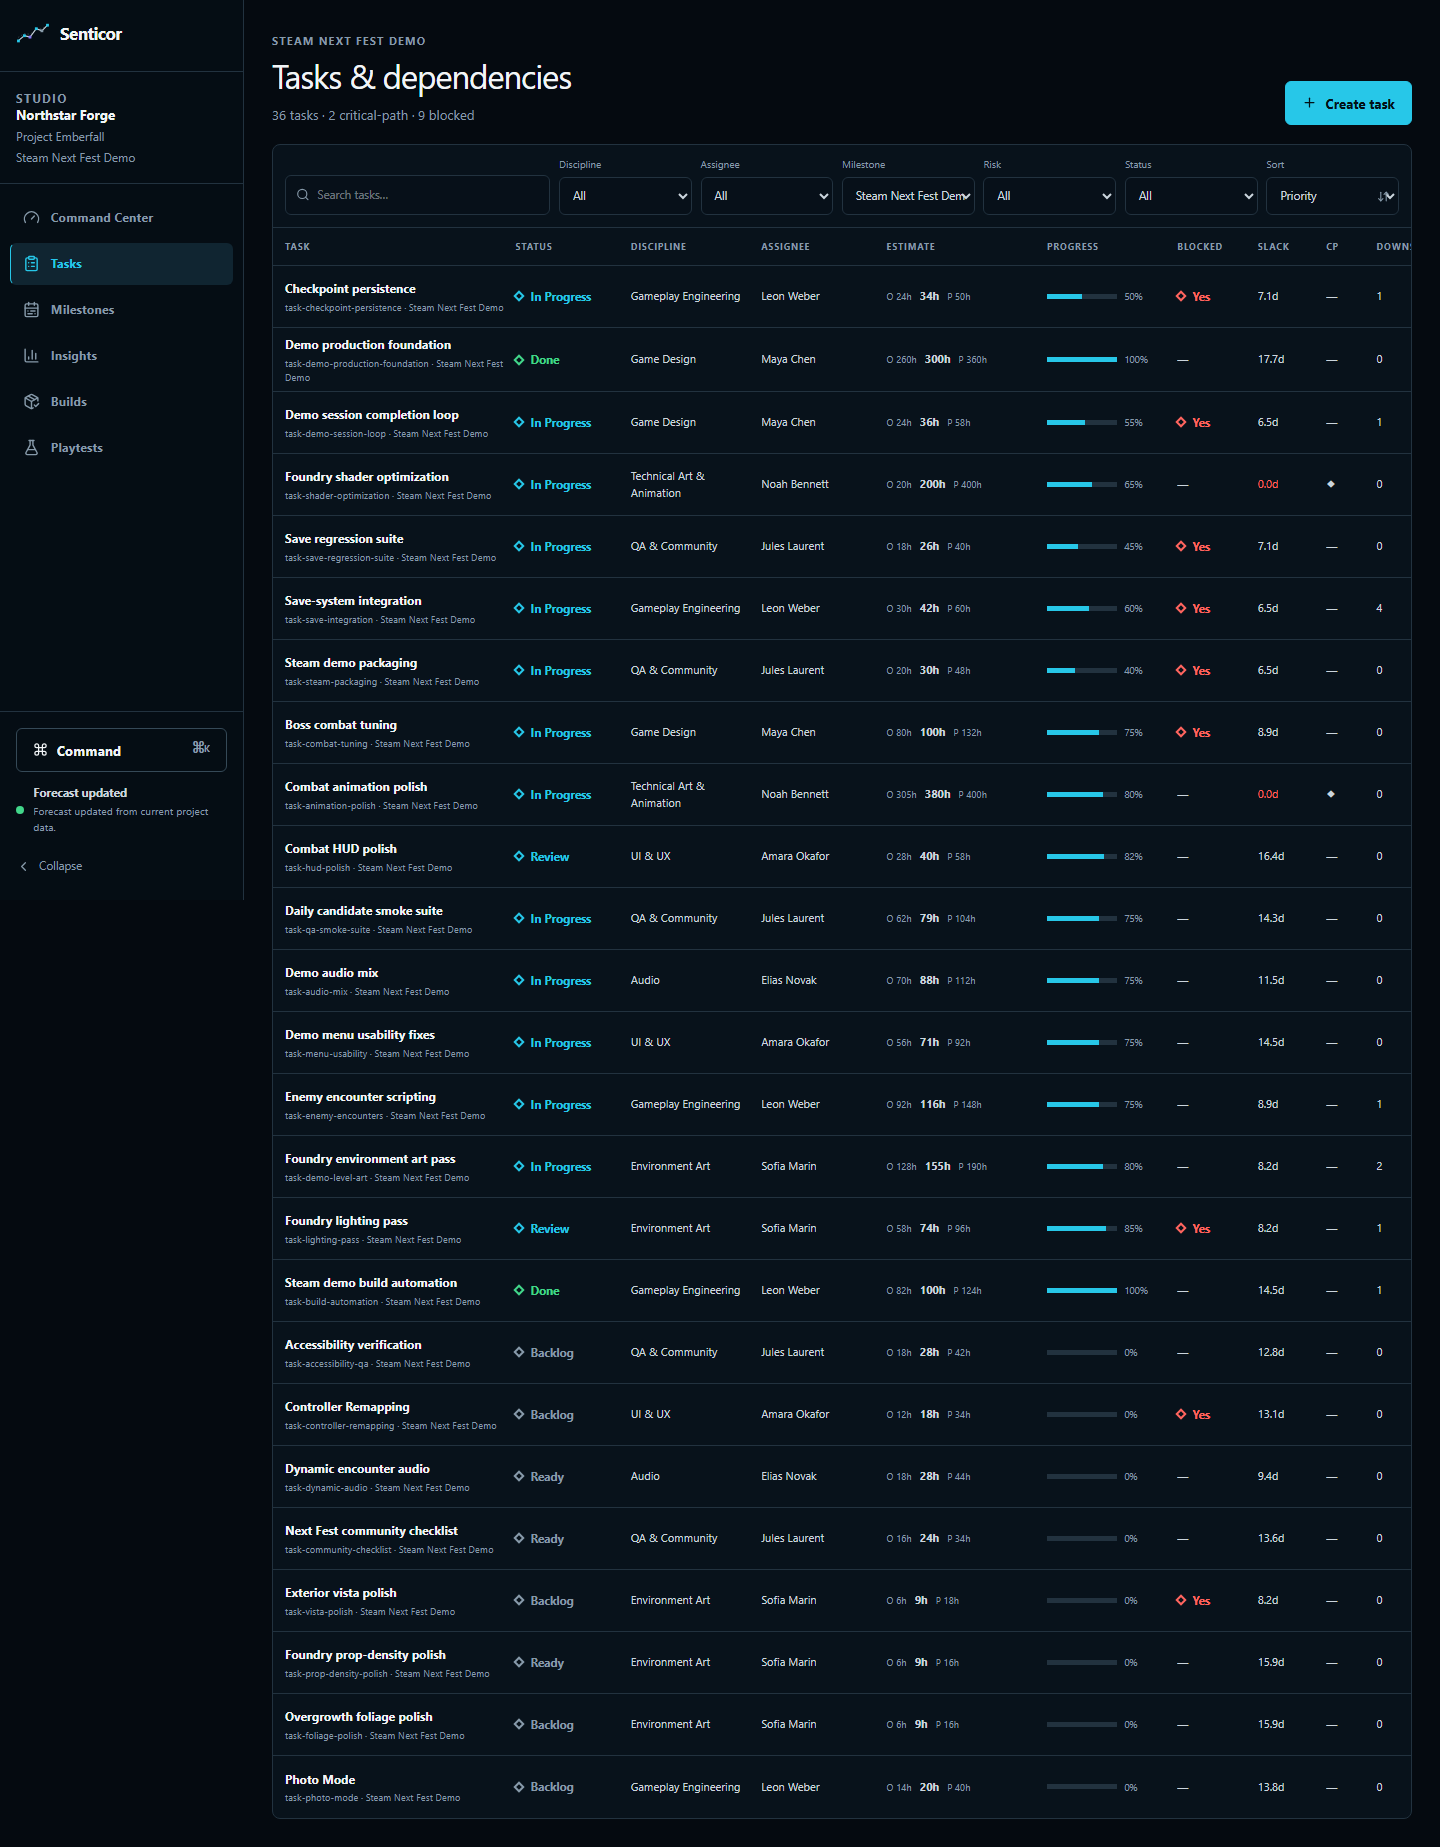Click blocked diamond icon for Boss combat tuning
The width and height of the screenshot is (1440, 1847).
pyautogui.click(x=1181, y=732)
